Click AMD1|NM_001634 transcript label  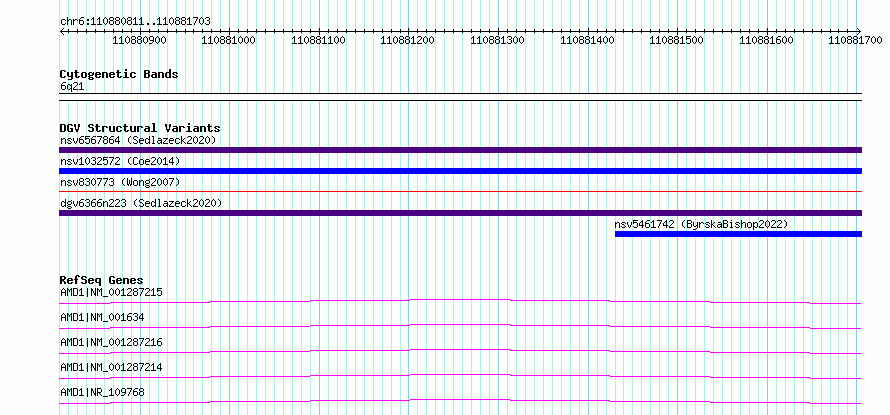pyautogui.click(x=102, y=317)
